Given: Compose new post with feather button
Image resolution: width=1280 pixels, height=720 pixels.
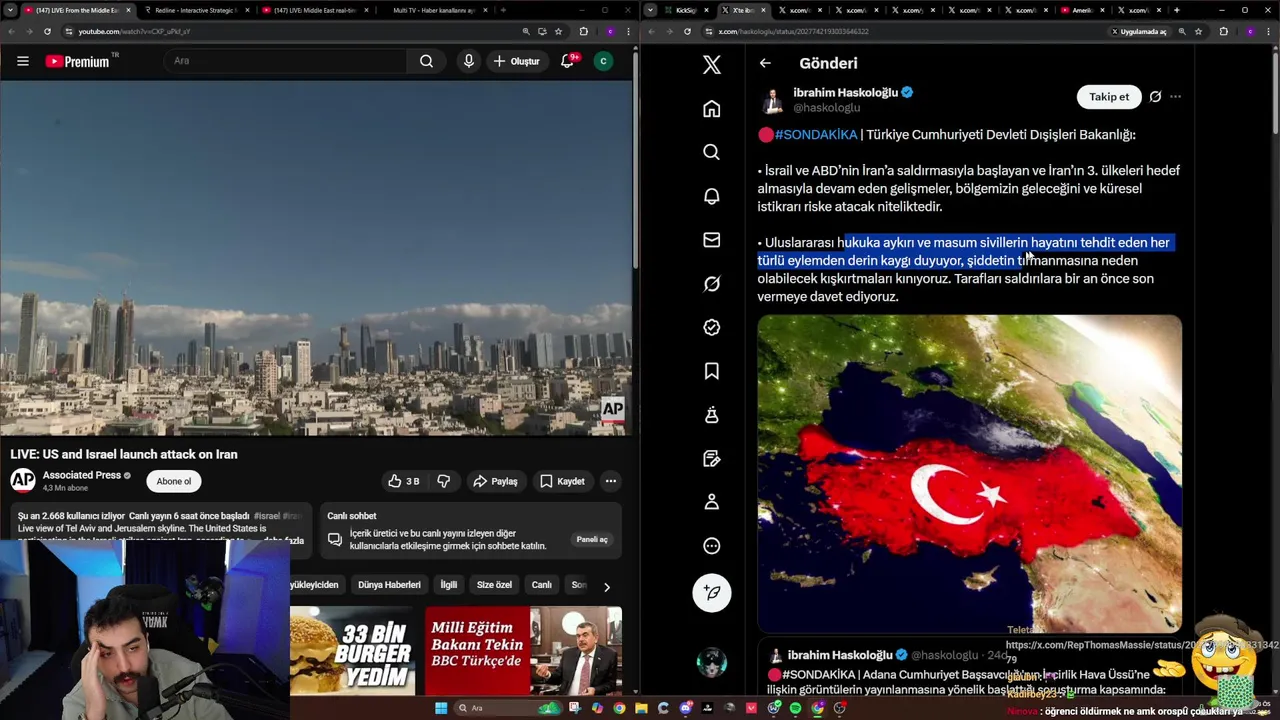Looking at the screenshot, I should (x=711, y=592).
